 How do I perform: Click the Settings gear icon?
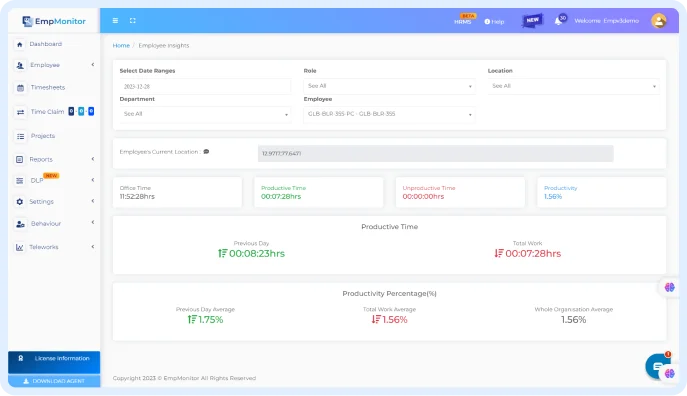click(19, 202)
